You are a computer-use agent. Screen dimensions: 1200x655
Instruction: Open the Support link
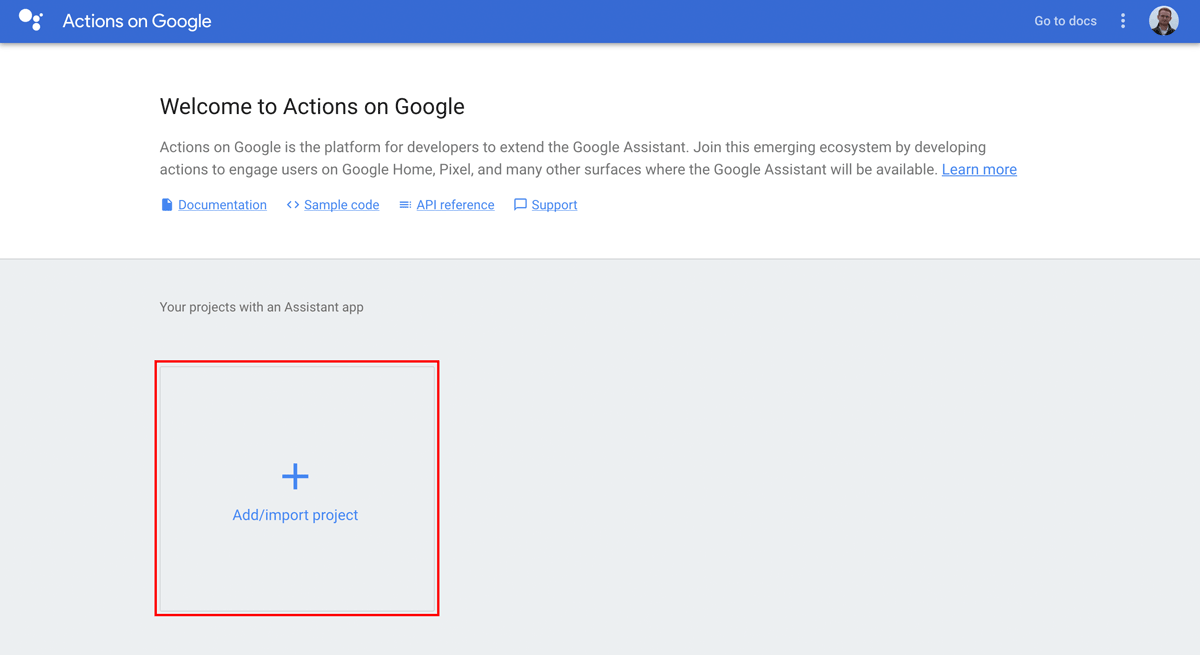[554, 205]
